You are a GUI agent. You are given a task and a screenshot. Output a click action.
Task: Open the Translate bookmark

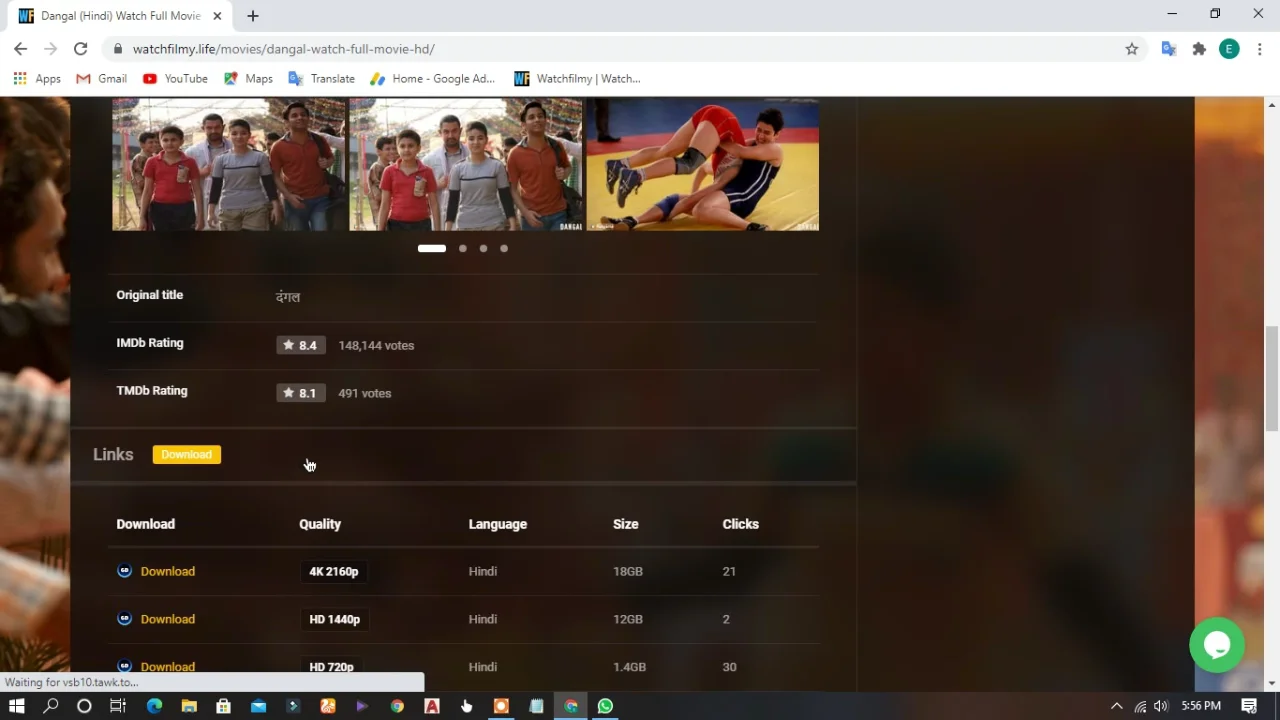(321, 78)
